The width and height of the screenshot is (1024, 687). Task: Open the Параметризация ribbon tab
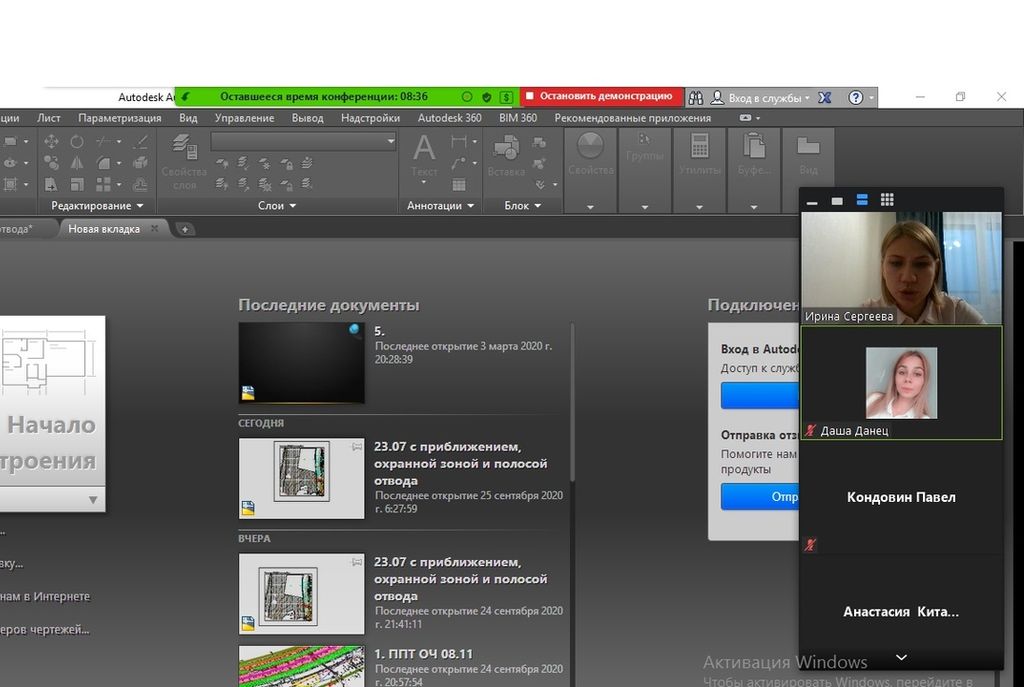120,118
